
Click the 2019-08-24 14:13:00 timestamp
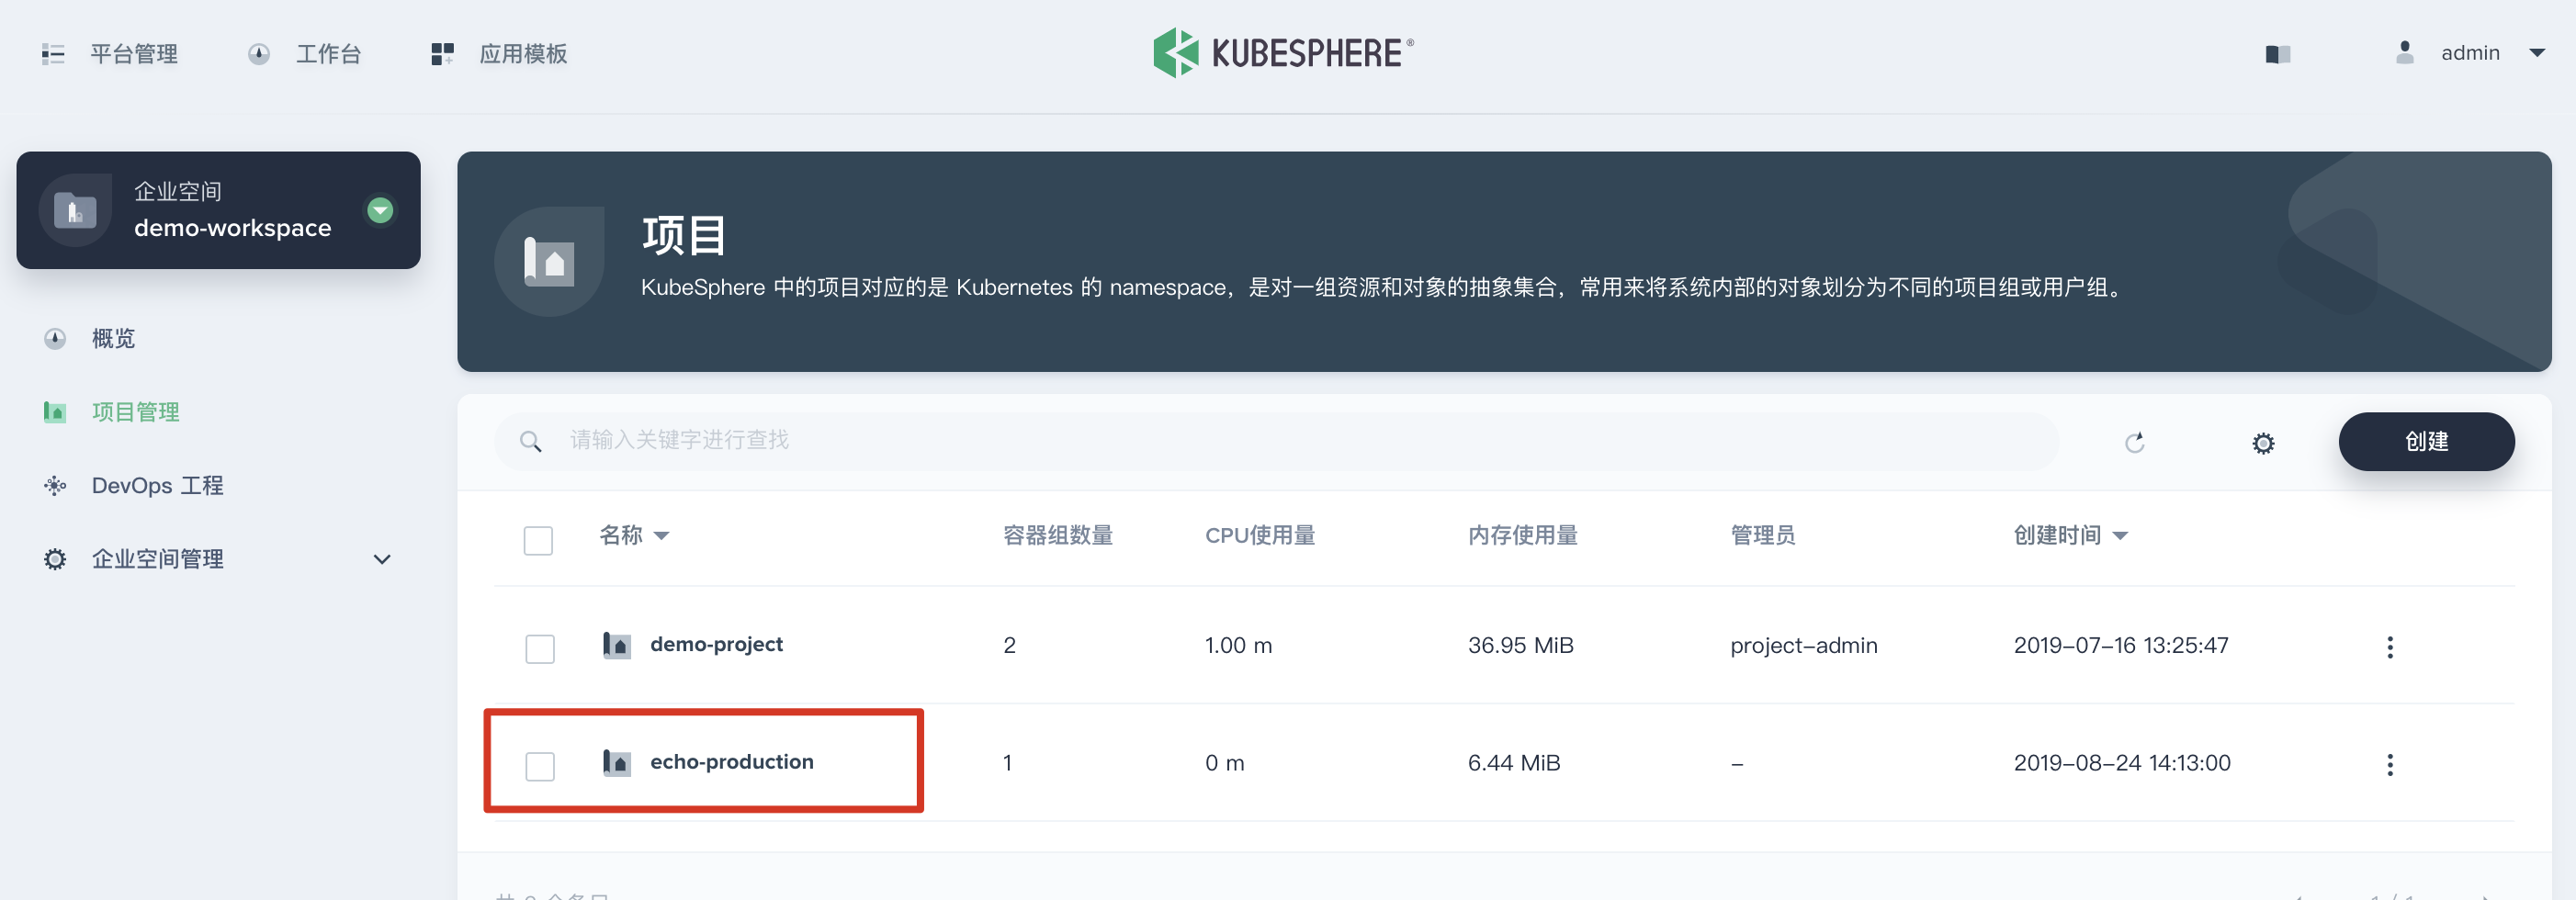[2122, 763]
